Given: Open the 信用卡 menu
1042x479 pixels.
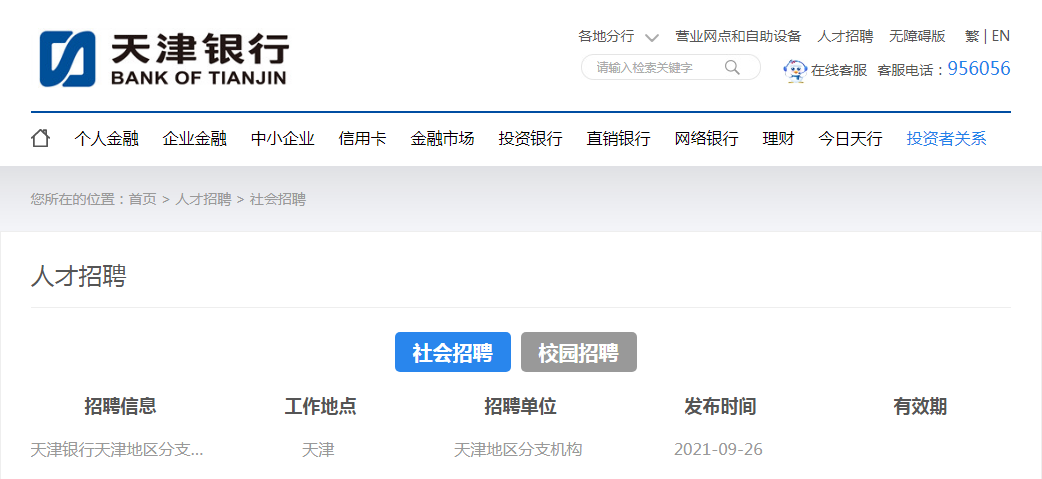Looking at the screenshot, I should 362,139.
